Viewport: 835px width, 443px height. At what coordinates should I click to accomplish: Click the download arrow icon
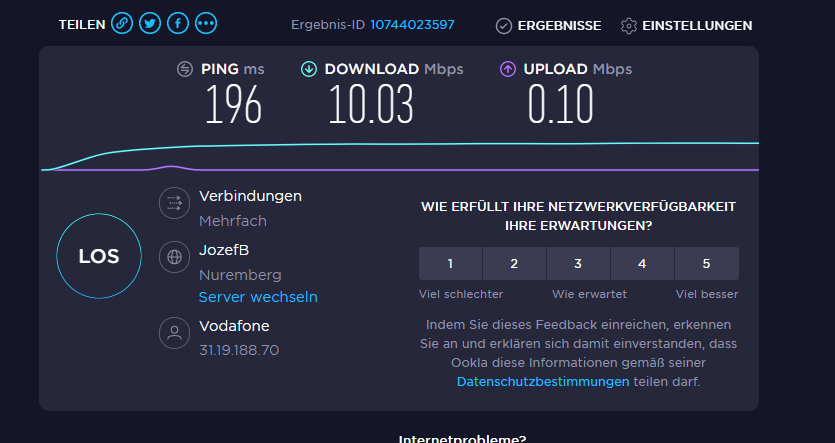[x=309, y=69]
